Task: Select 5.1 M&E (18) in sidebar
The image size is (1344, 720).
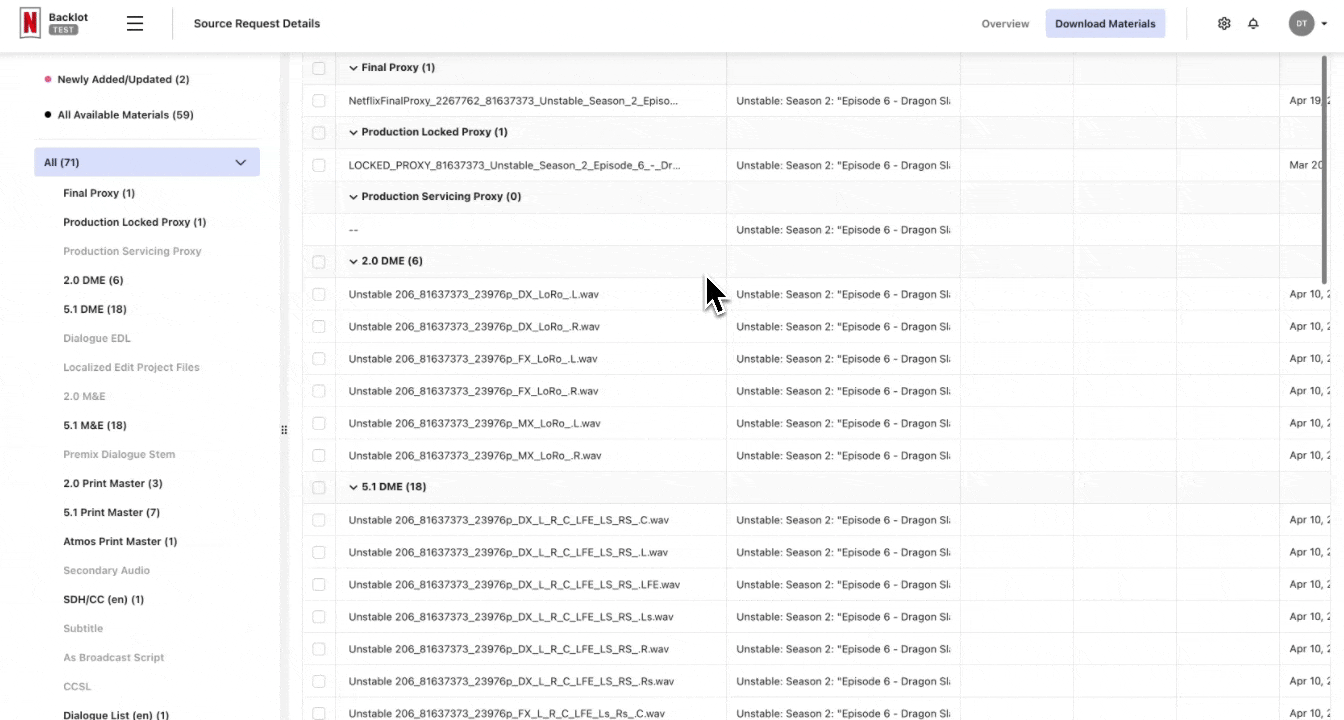Action: [95, 425]
